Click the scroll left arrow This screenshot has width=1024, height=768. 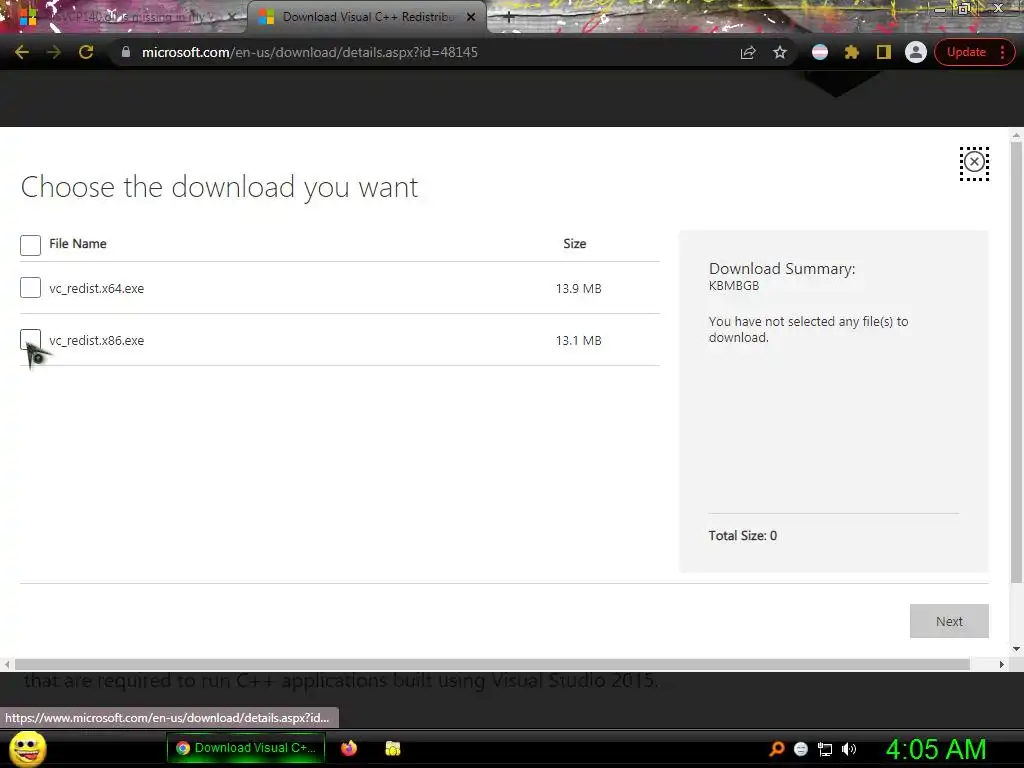[x=7, y=664]
